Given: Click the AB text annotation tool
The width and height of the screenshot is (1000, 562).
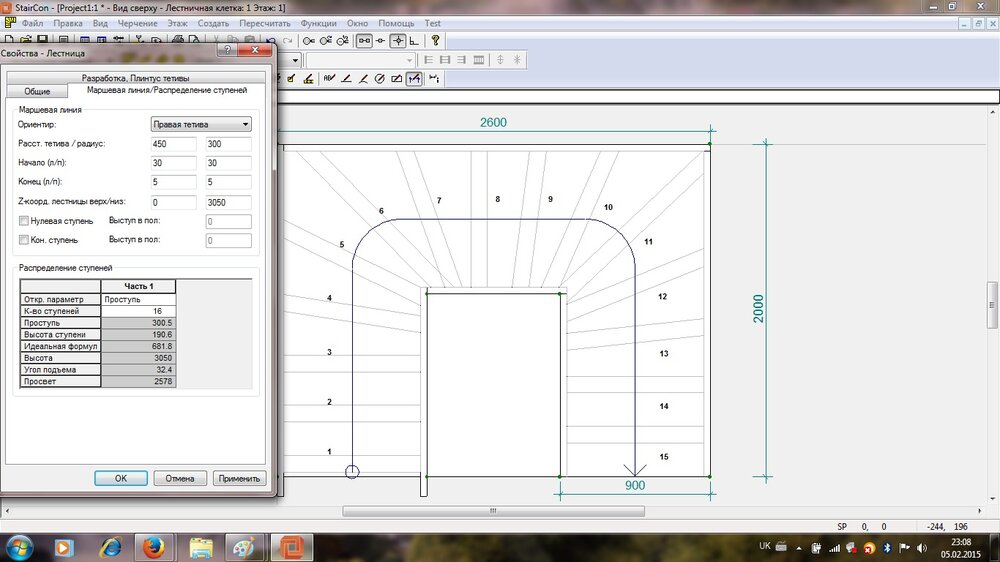Looking at the screenshot, I should (328, 78).
